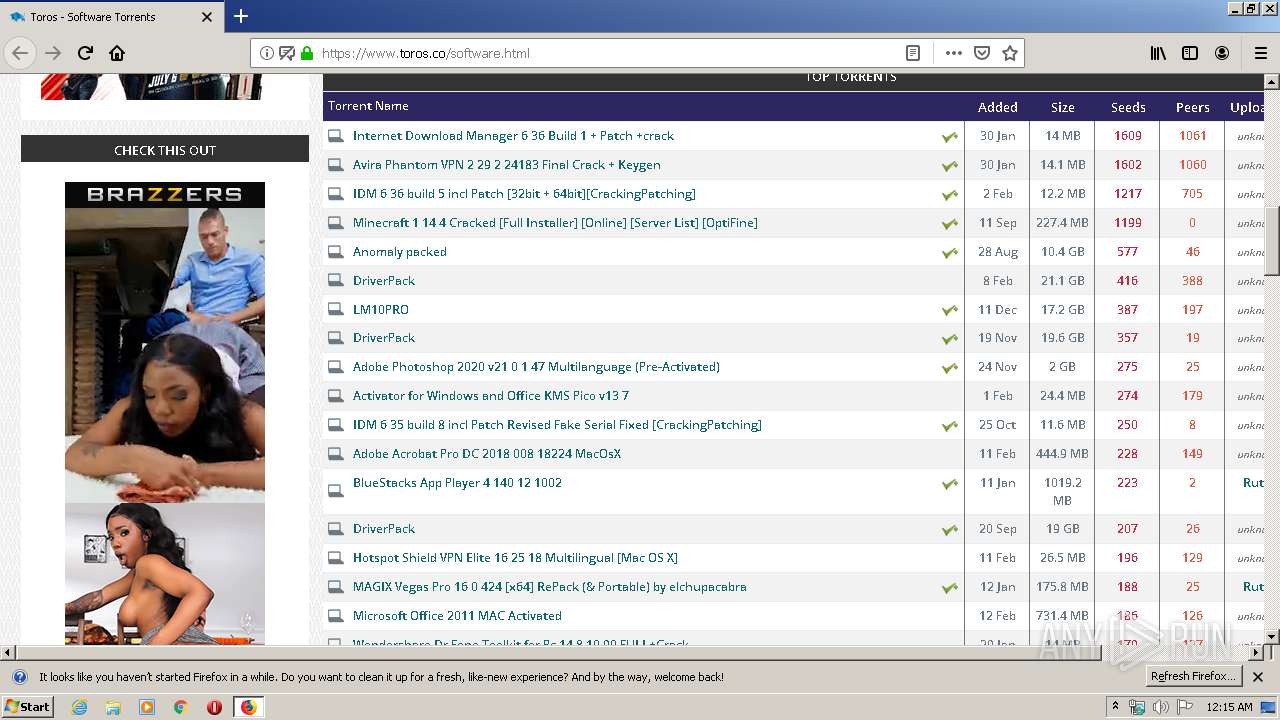Click the Added column header
Image resolution: width=1280 pixels, height=720 pixels.
click(x=998, y=107)
